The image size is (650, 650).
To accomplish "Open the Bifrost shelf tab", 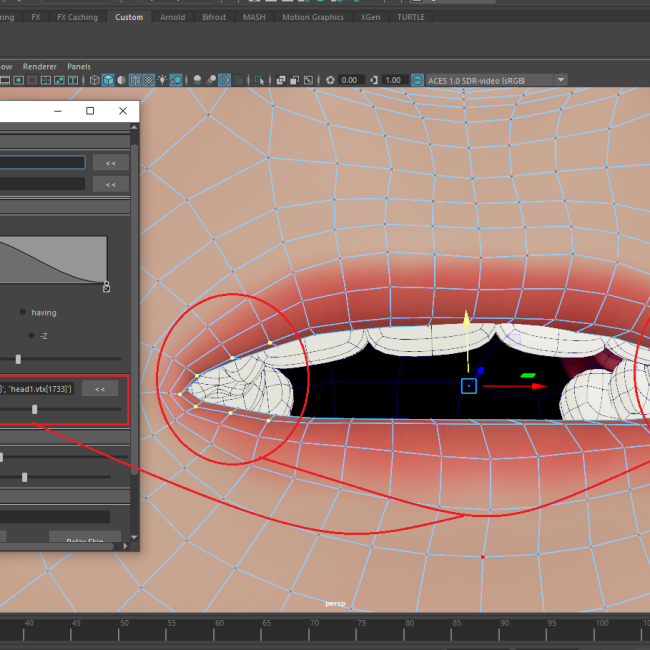I will pyautogui.click(x=214, y=17).
